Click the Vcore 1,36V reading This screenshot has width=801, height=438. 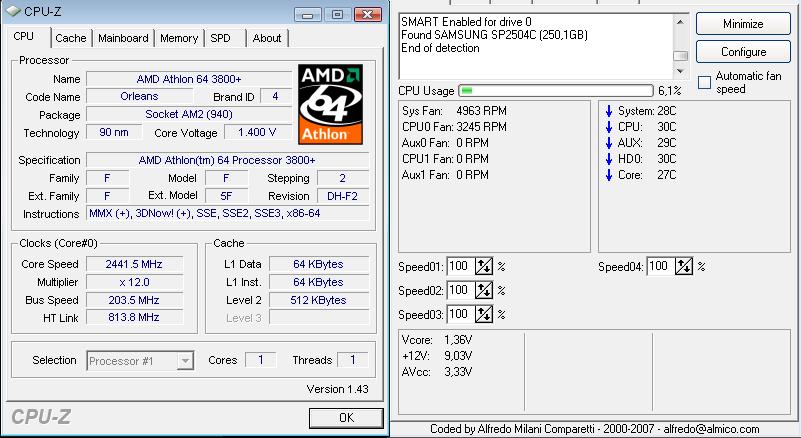[437, 340]
